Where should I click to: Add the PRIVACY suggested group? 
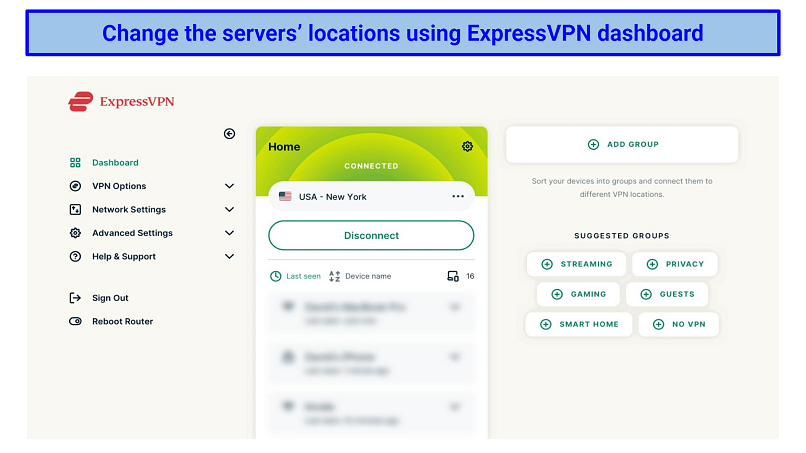coord(674,264)
